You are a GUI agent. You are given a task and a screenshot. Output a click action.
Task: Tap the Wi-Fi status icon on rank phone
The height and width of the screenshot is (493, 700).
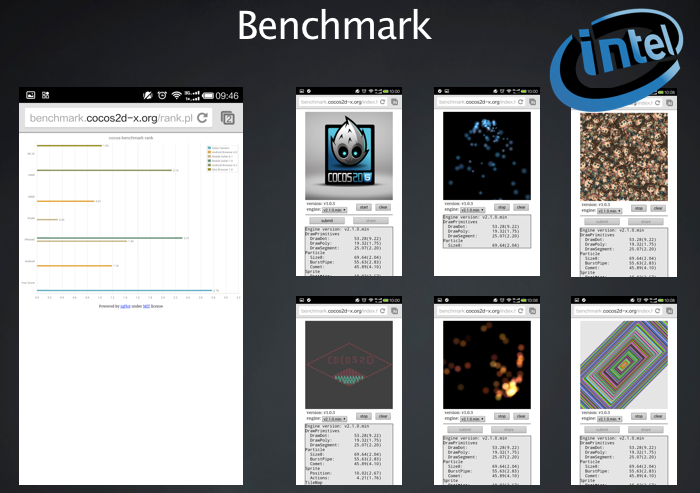[x=177, y=95]
